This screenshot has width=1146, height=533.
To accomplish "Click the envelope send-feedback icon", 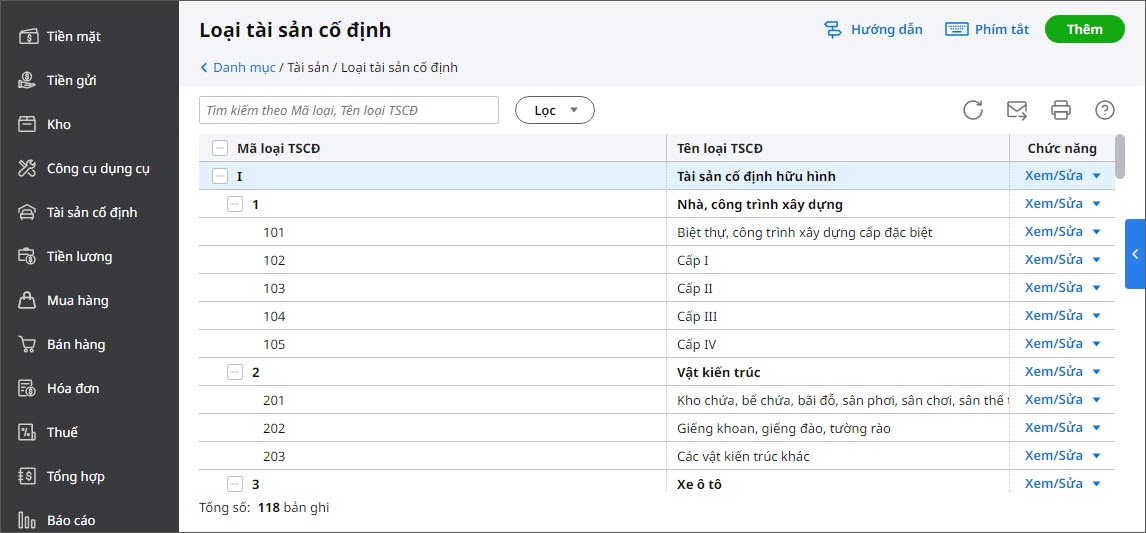I will click(x=1017, y=110).
